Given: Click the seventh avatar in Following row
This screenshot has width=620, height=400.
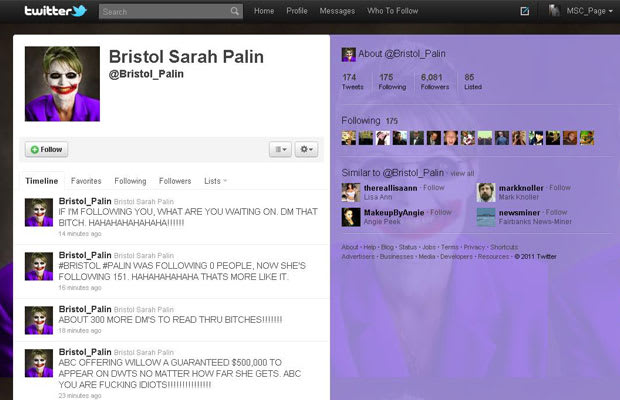Looking at the screenshot, I should 451,138.
